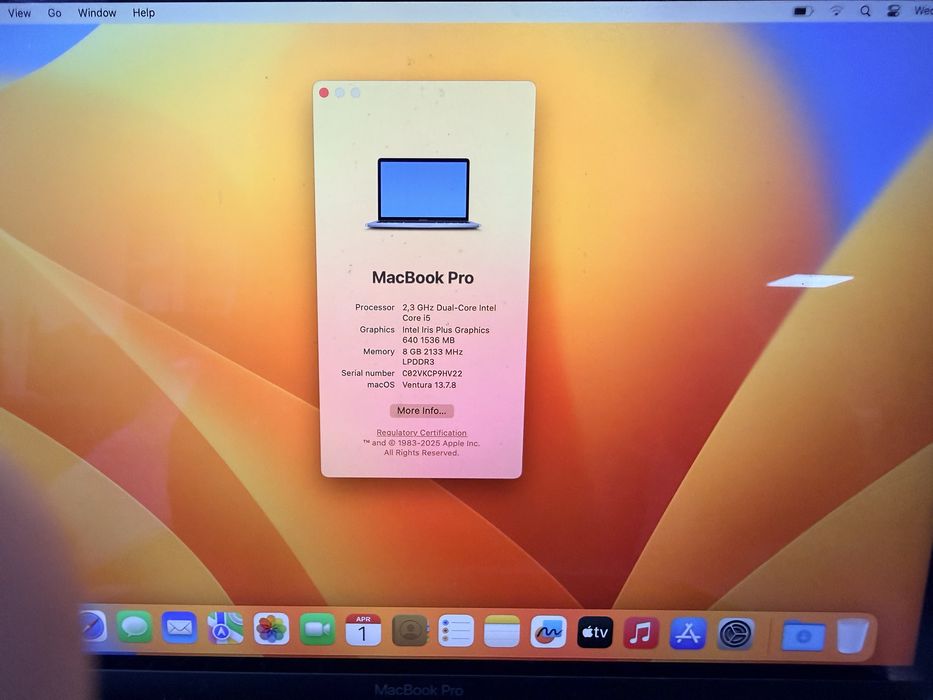Click the More Info... button
The image size is (933, 700).
421,411
